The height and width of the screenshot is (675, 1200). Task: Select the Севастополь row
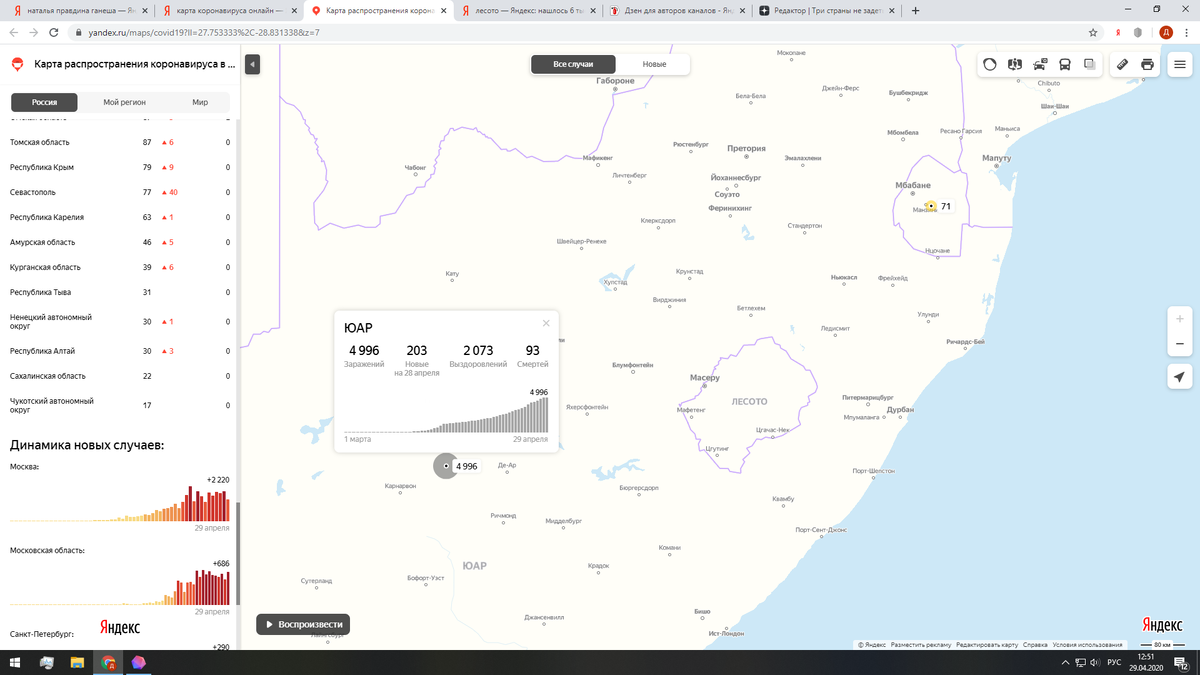[120, 192]
